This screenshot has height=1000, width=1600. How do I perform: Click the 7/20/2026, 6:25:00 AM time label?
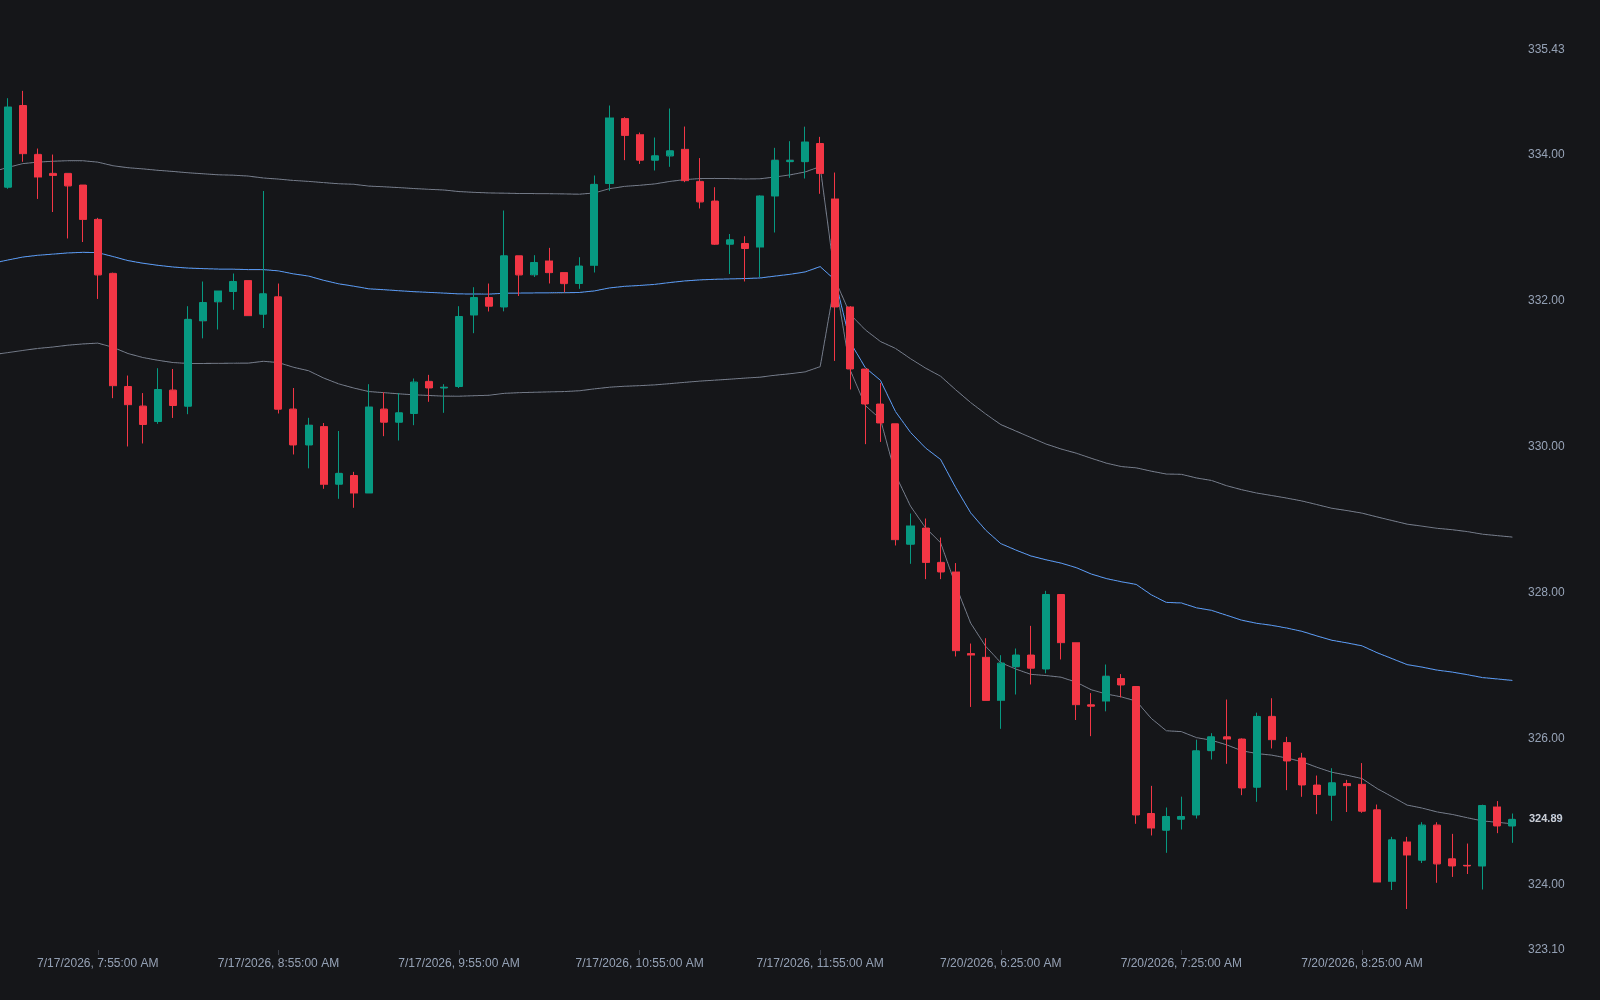(1001, 963)
